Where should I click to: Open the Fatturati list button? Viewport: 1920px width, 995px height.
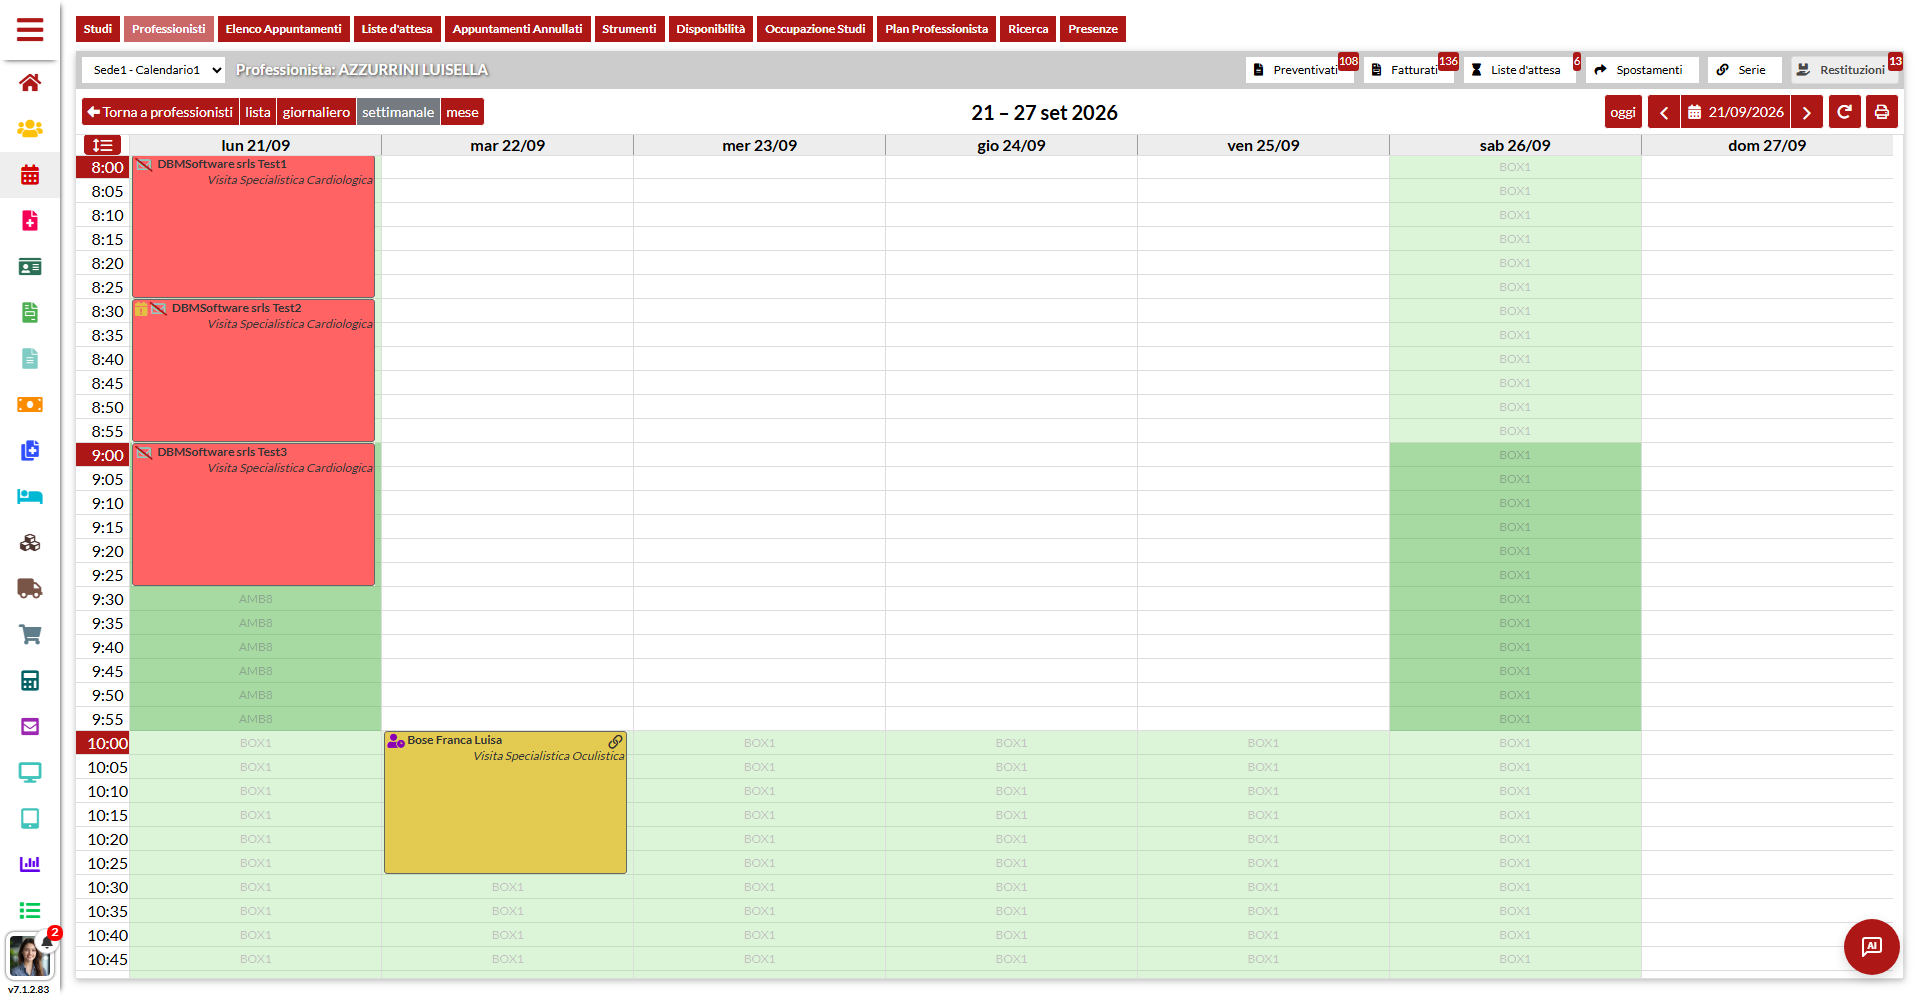point(1408,70)
